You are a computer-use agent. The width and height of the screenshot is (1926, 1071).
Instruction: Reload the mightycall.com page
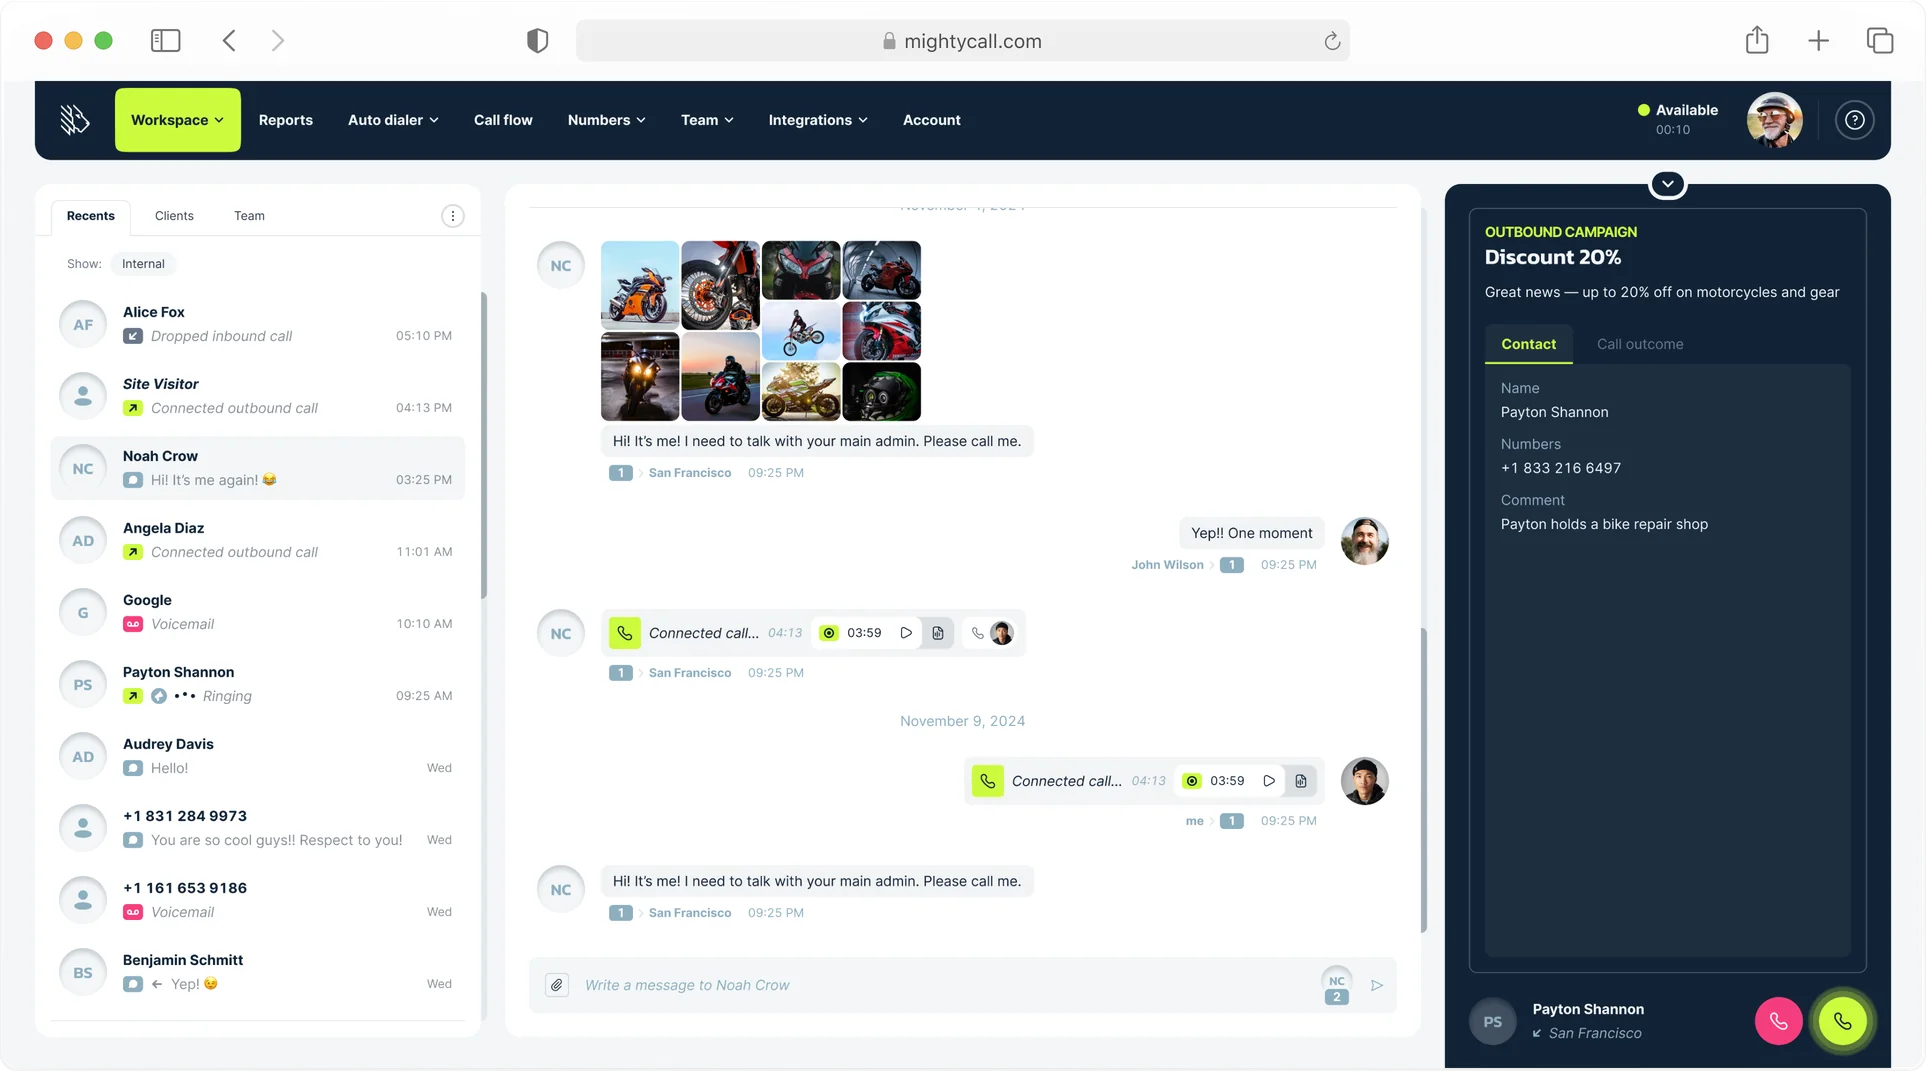point(1332,41)
